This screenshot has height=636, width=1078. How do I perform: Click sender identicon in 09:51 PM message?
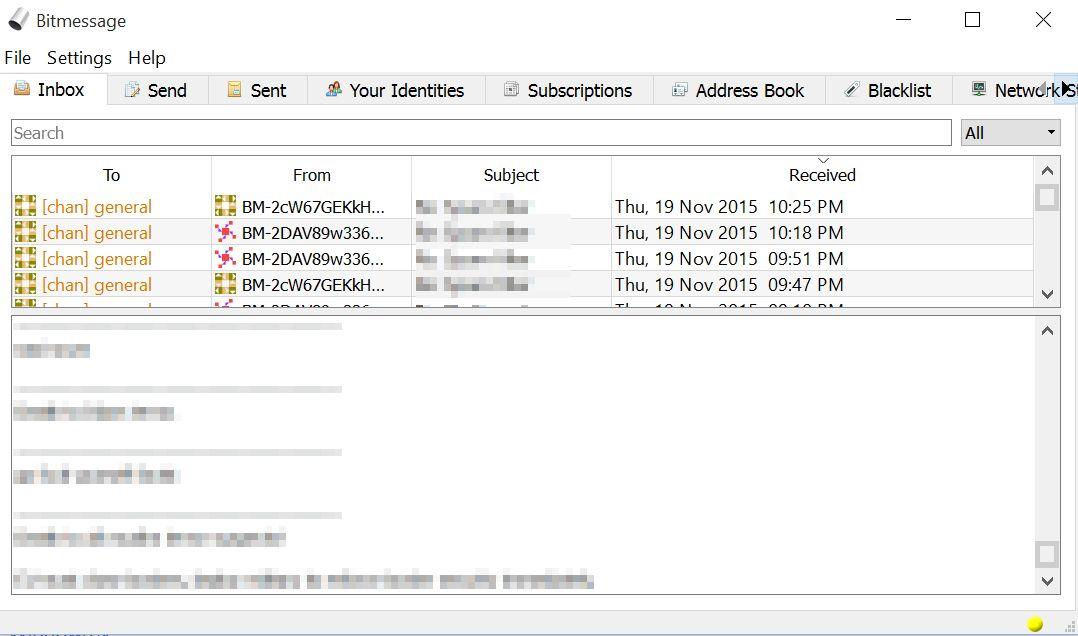click(x=225, y=259)
